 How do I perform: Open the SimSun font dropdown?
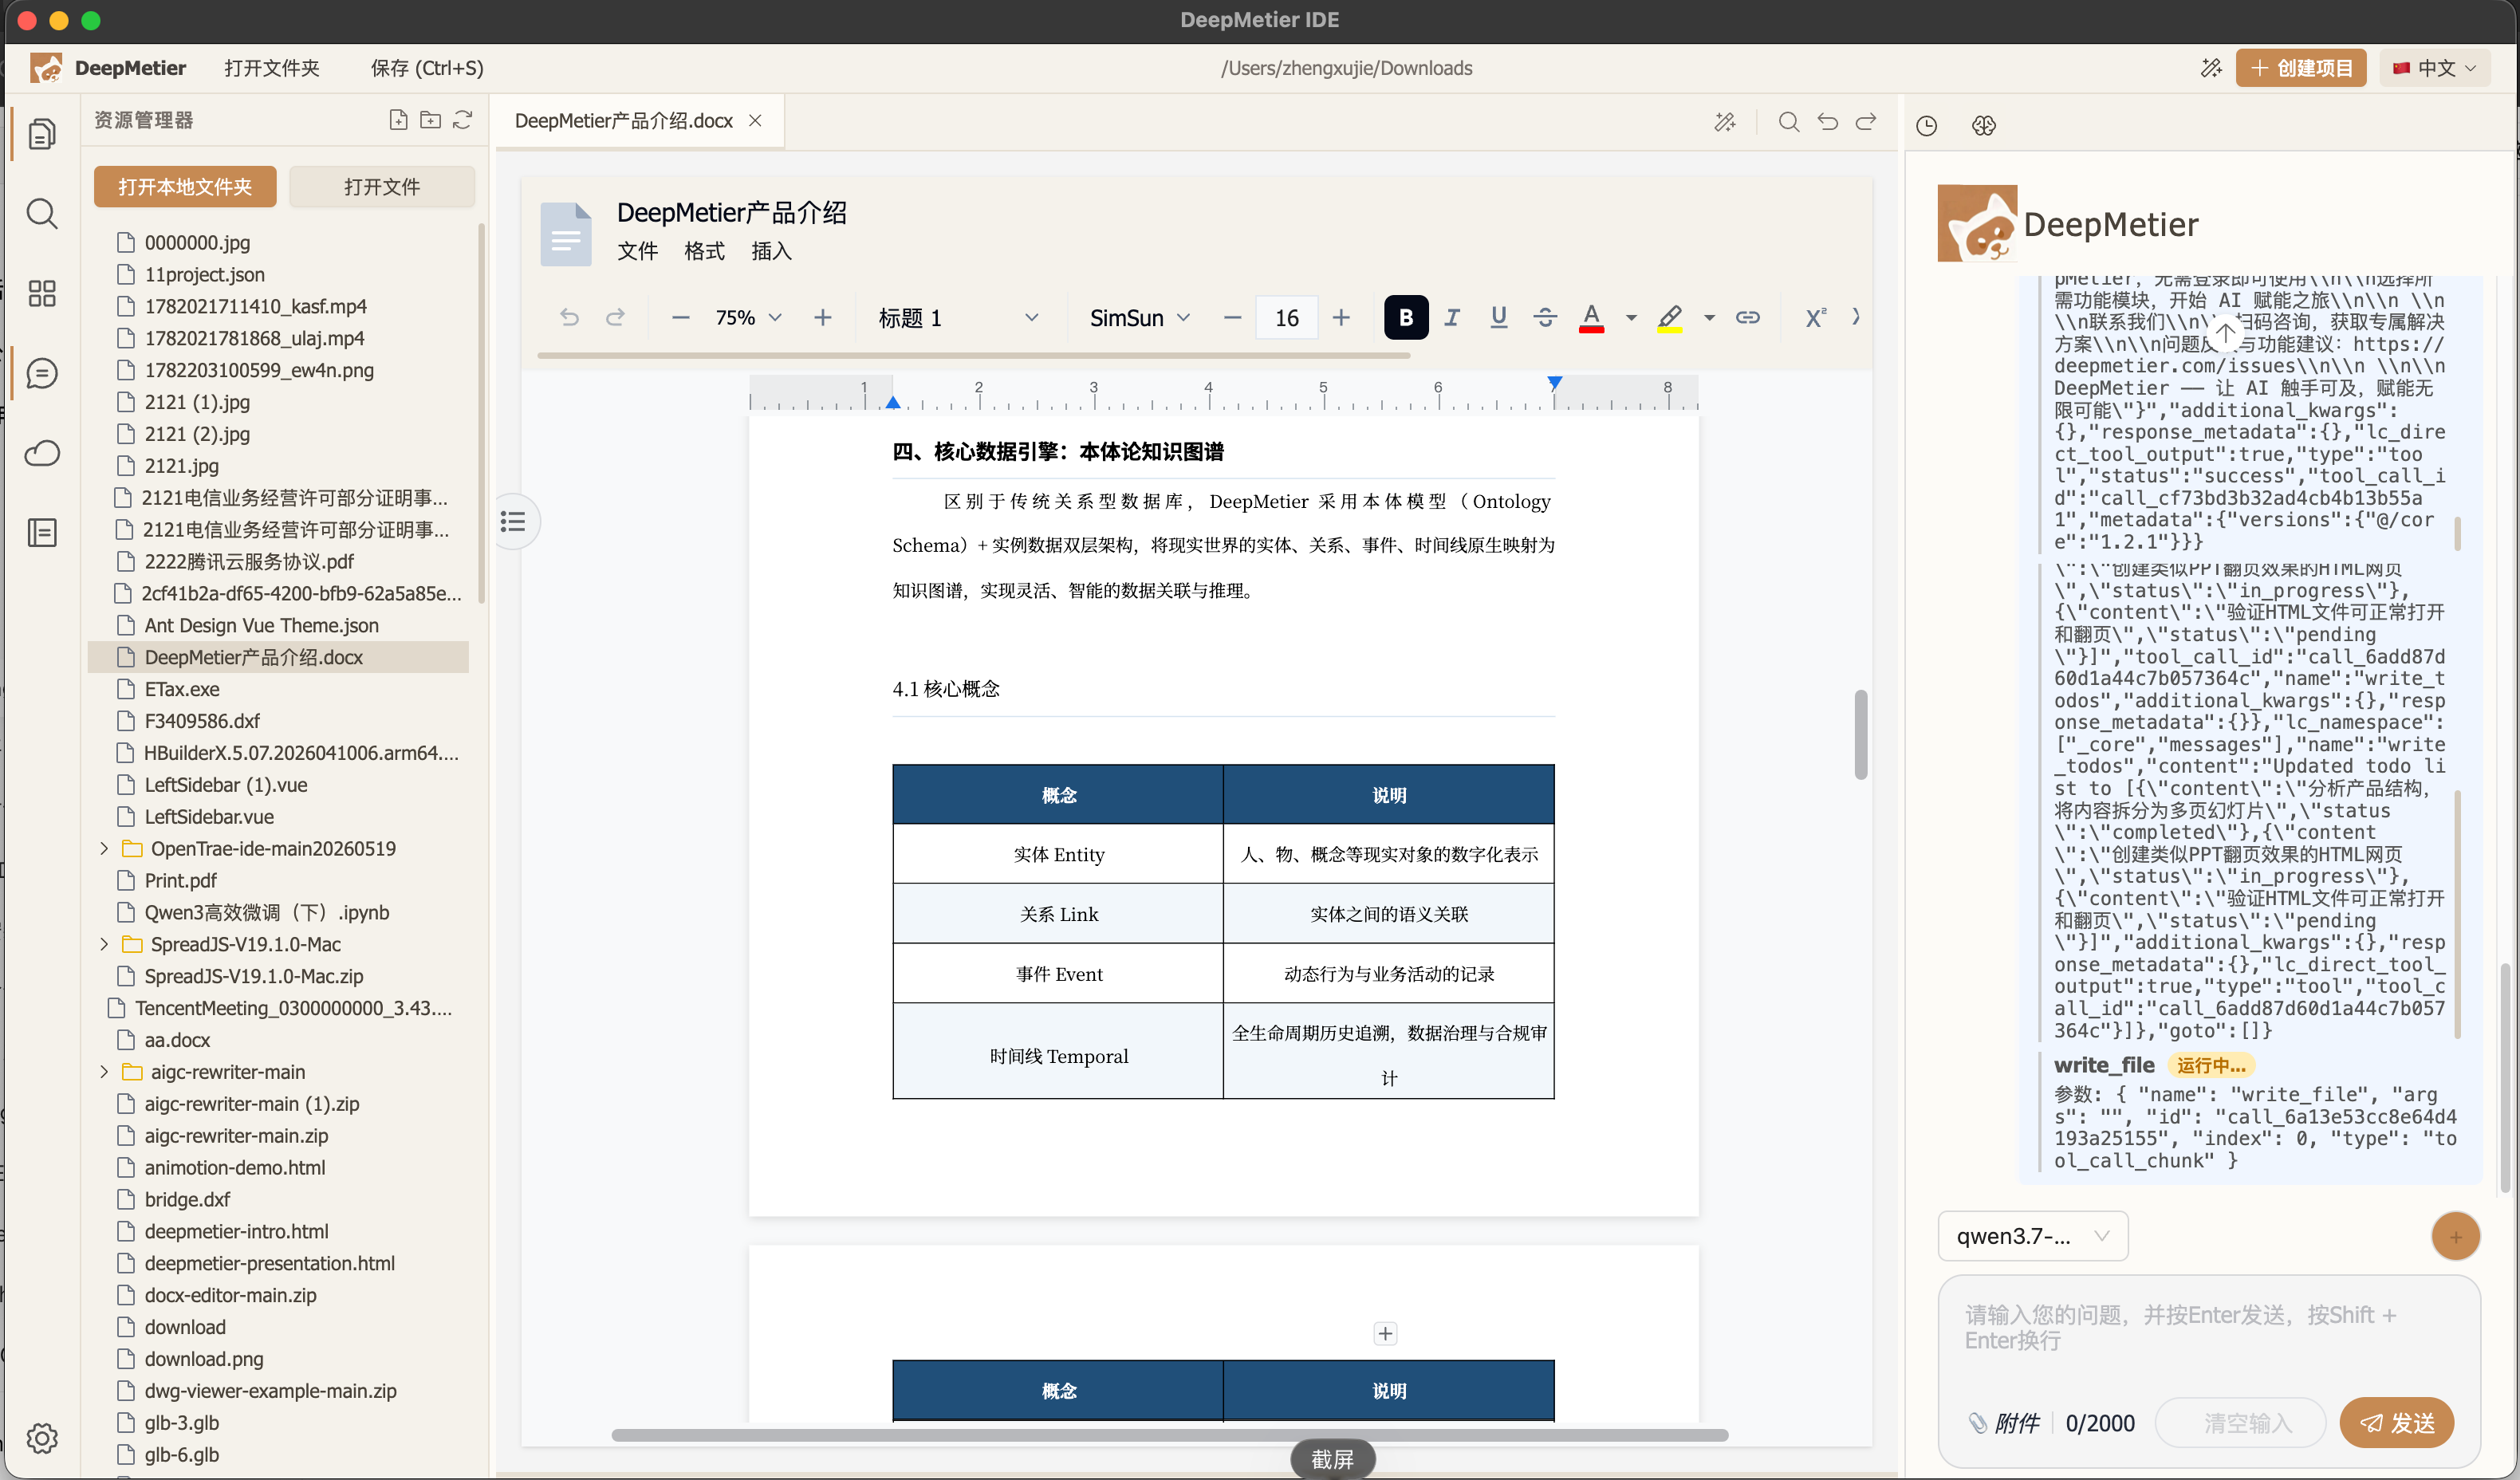tap(1139, 317)
